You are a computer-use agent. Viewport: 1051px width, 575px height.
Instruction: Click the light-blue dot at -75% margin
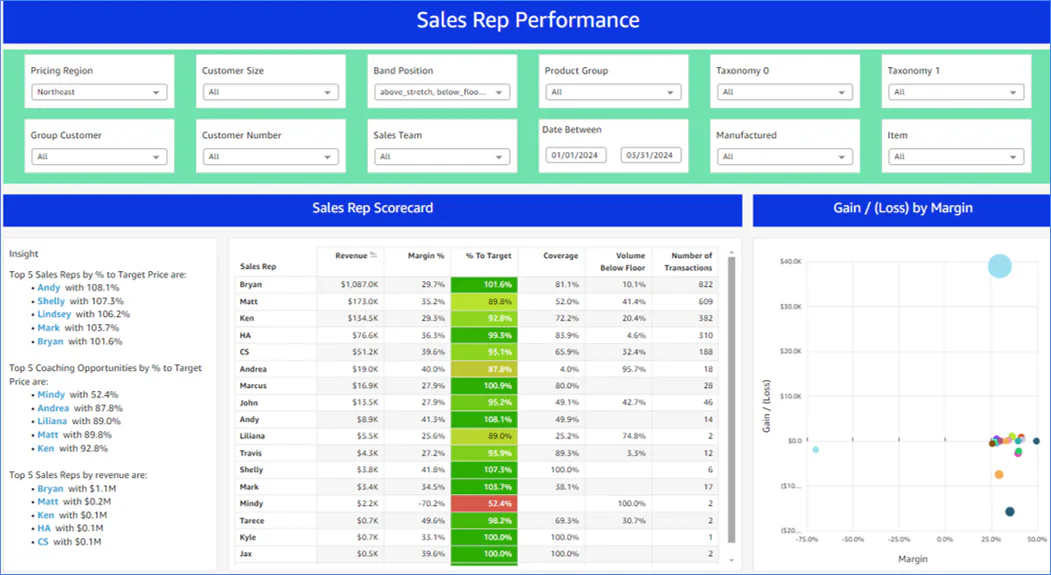click(x=815, y=450)
